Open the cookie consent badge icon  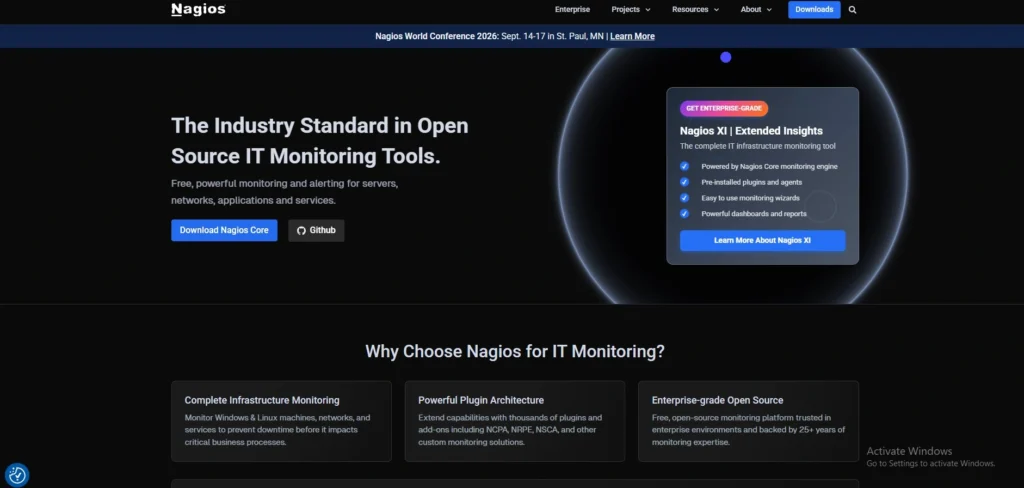tap(18, 475)
